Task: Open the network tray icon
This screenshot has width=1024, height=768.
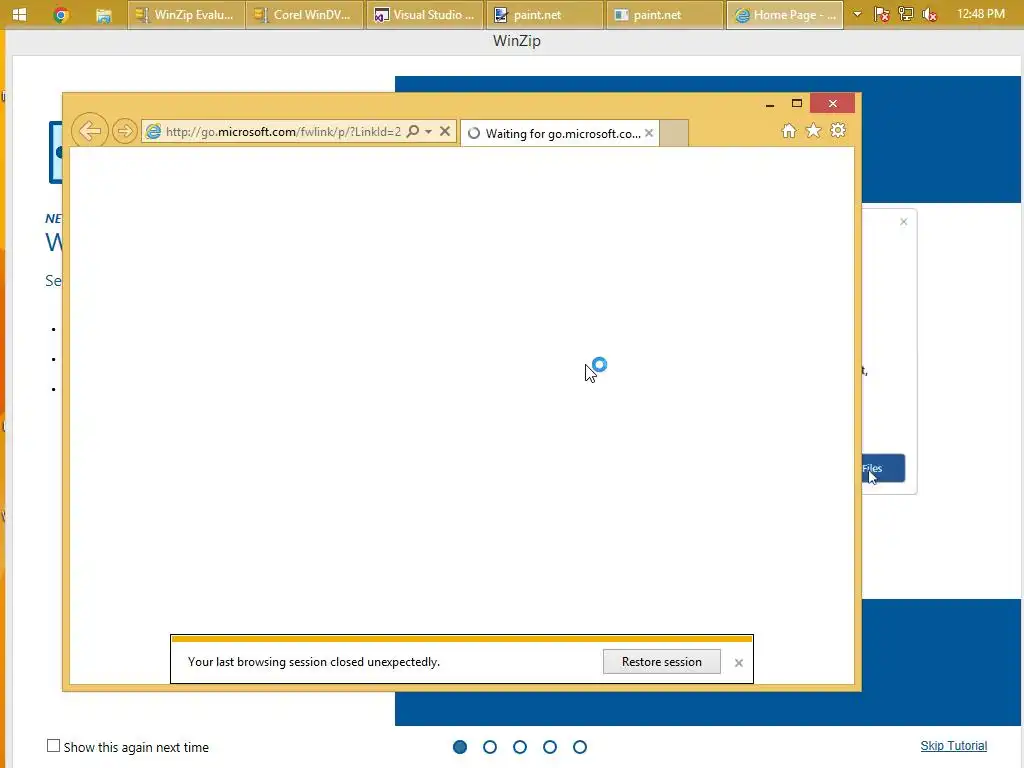Action: coord(906,14)
